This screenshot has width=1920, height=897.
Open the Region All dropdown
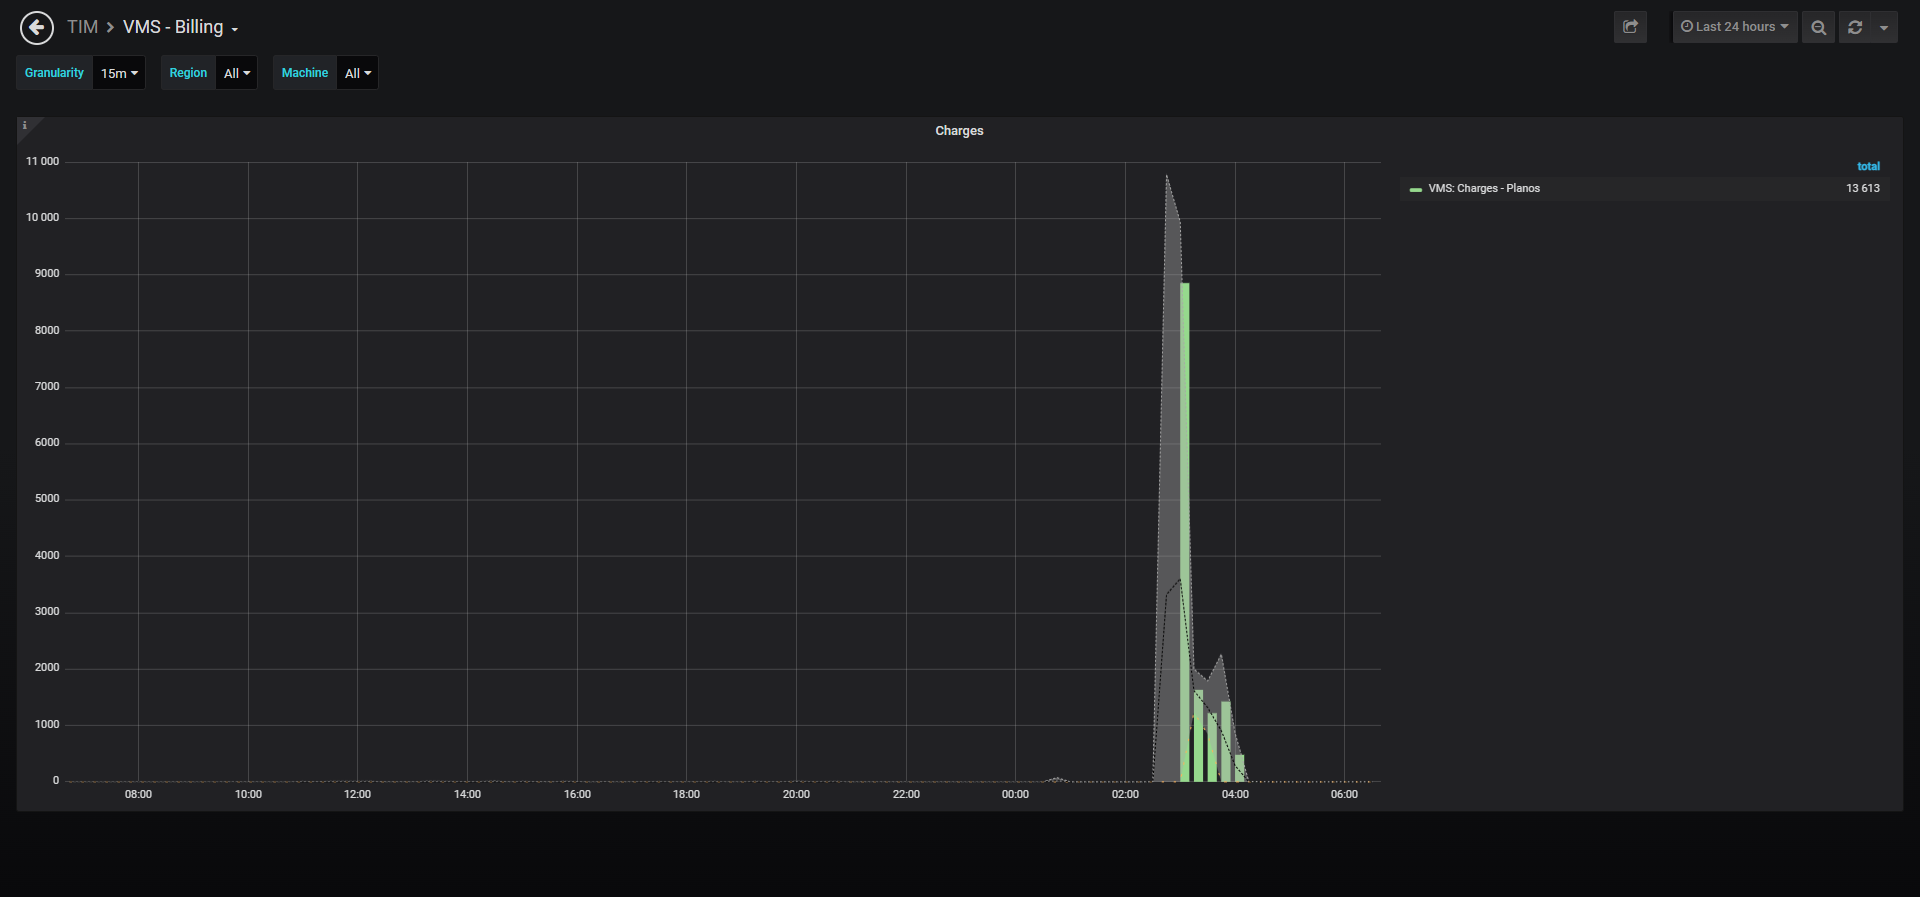[237, 73]
